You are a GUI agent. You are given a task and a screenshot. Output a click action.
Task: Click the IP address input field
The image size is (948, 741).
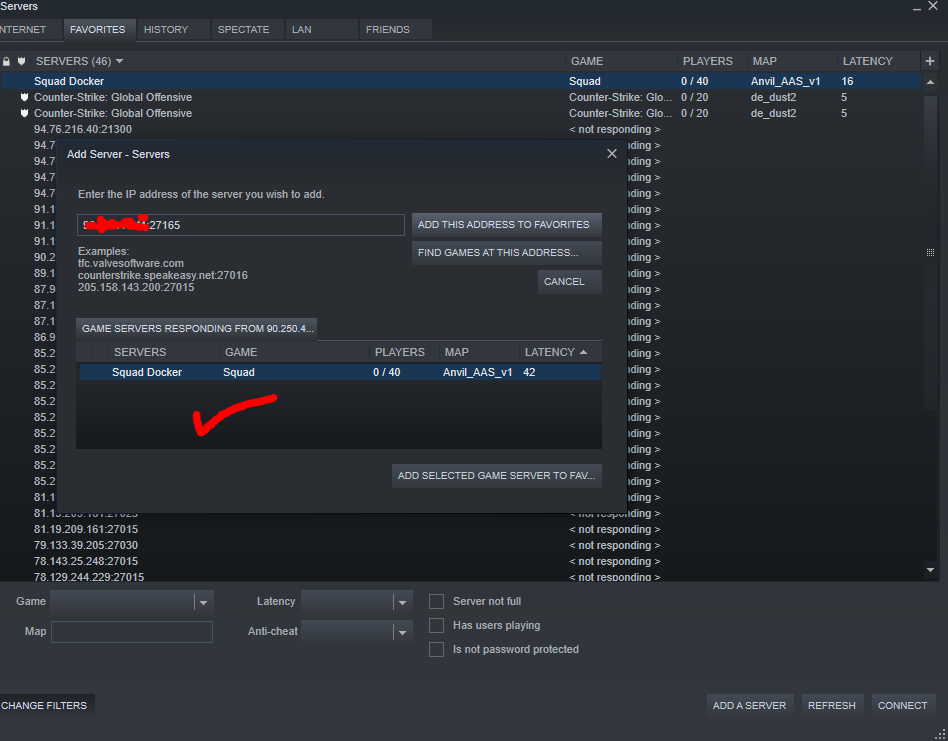coord(241,225)
